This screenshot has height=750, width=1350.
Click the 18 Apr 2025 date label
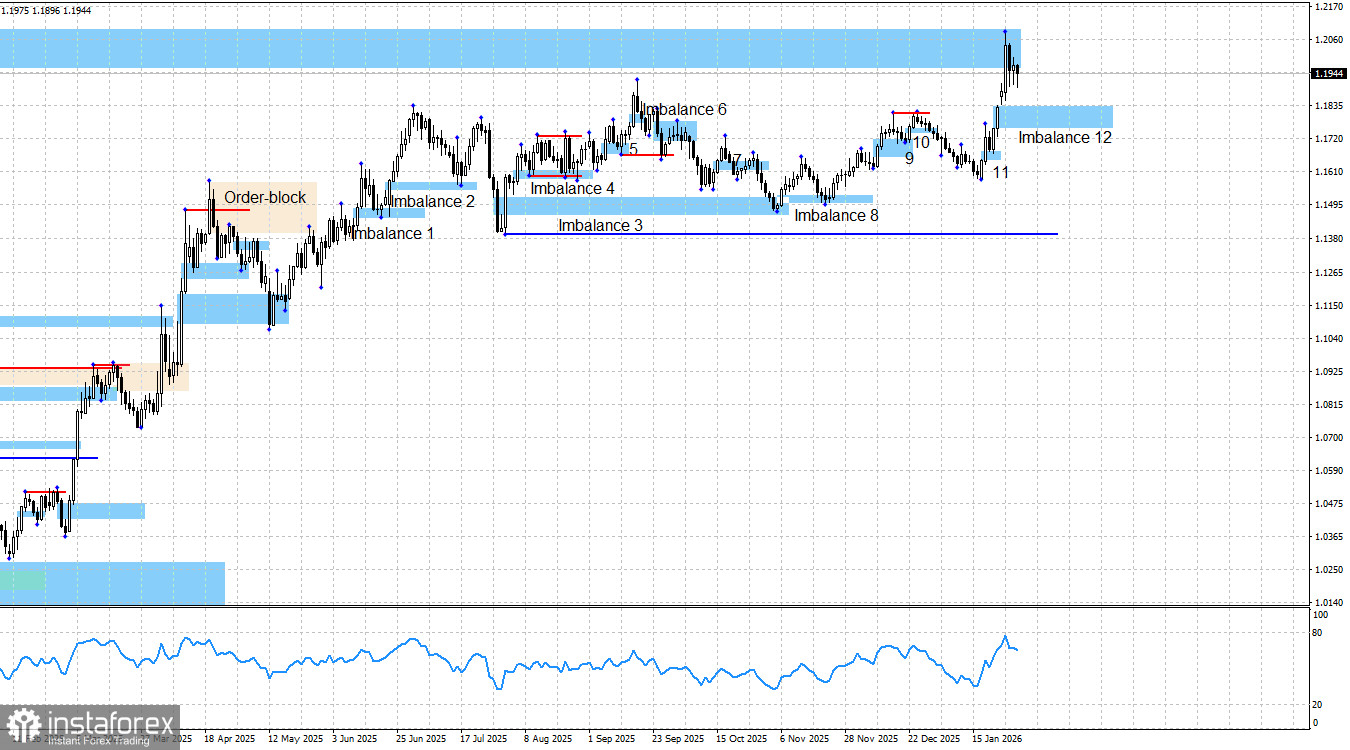pyautogui.click(x=229, y=739)
